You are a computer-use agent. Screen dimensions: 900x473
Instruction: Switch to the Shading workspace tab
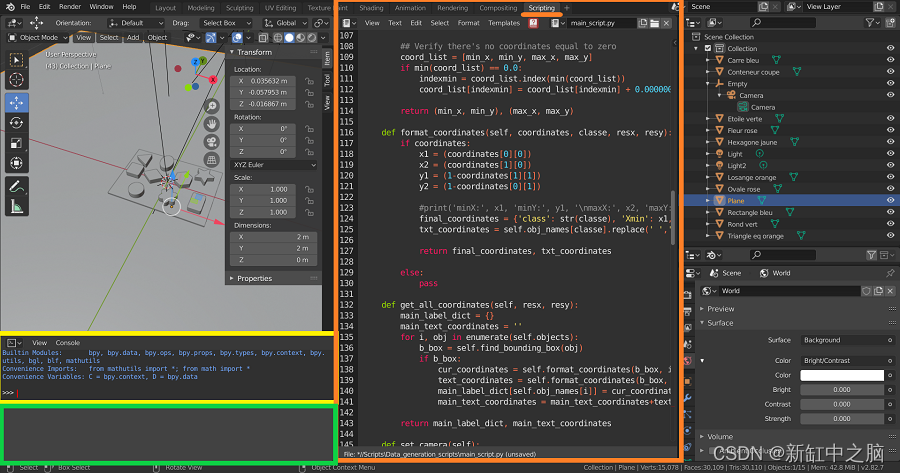pyautogui.click(x=371, y=8)
